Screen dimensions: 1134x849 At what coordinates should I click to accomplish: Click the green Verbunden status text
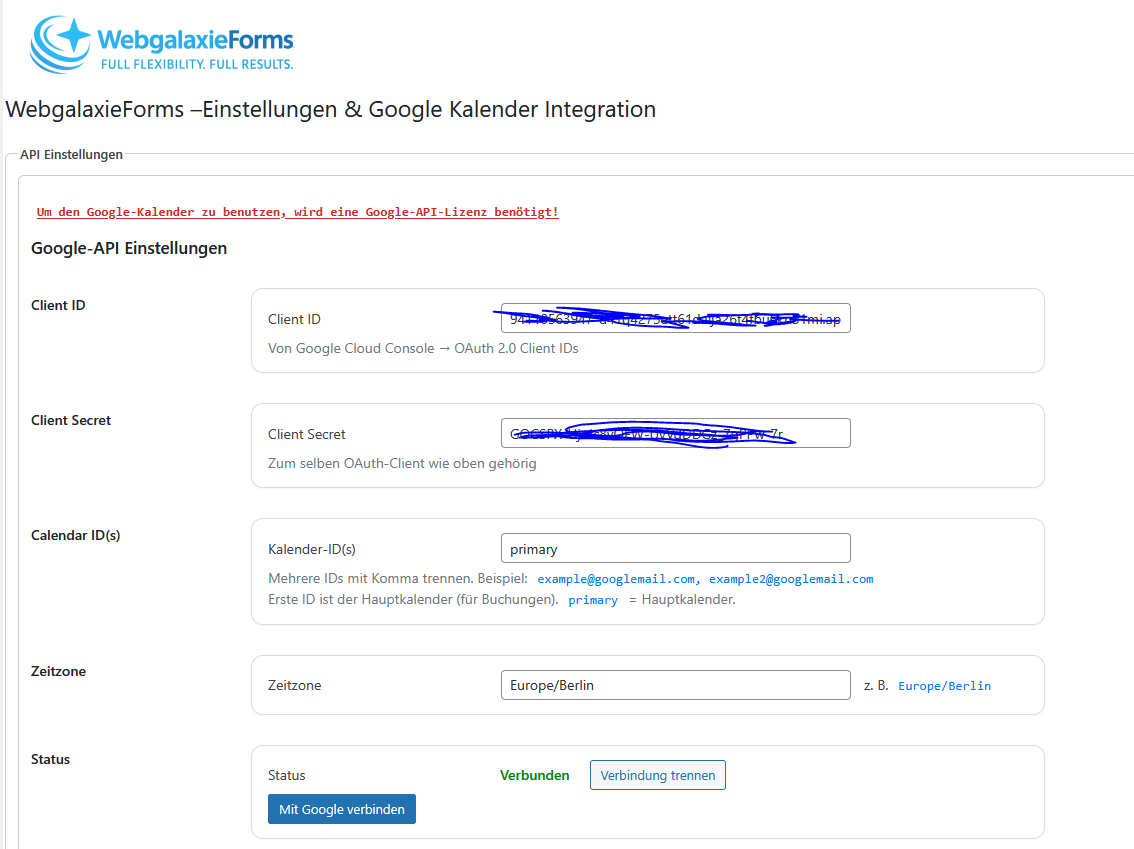tap(534, 775)
